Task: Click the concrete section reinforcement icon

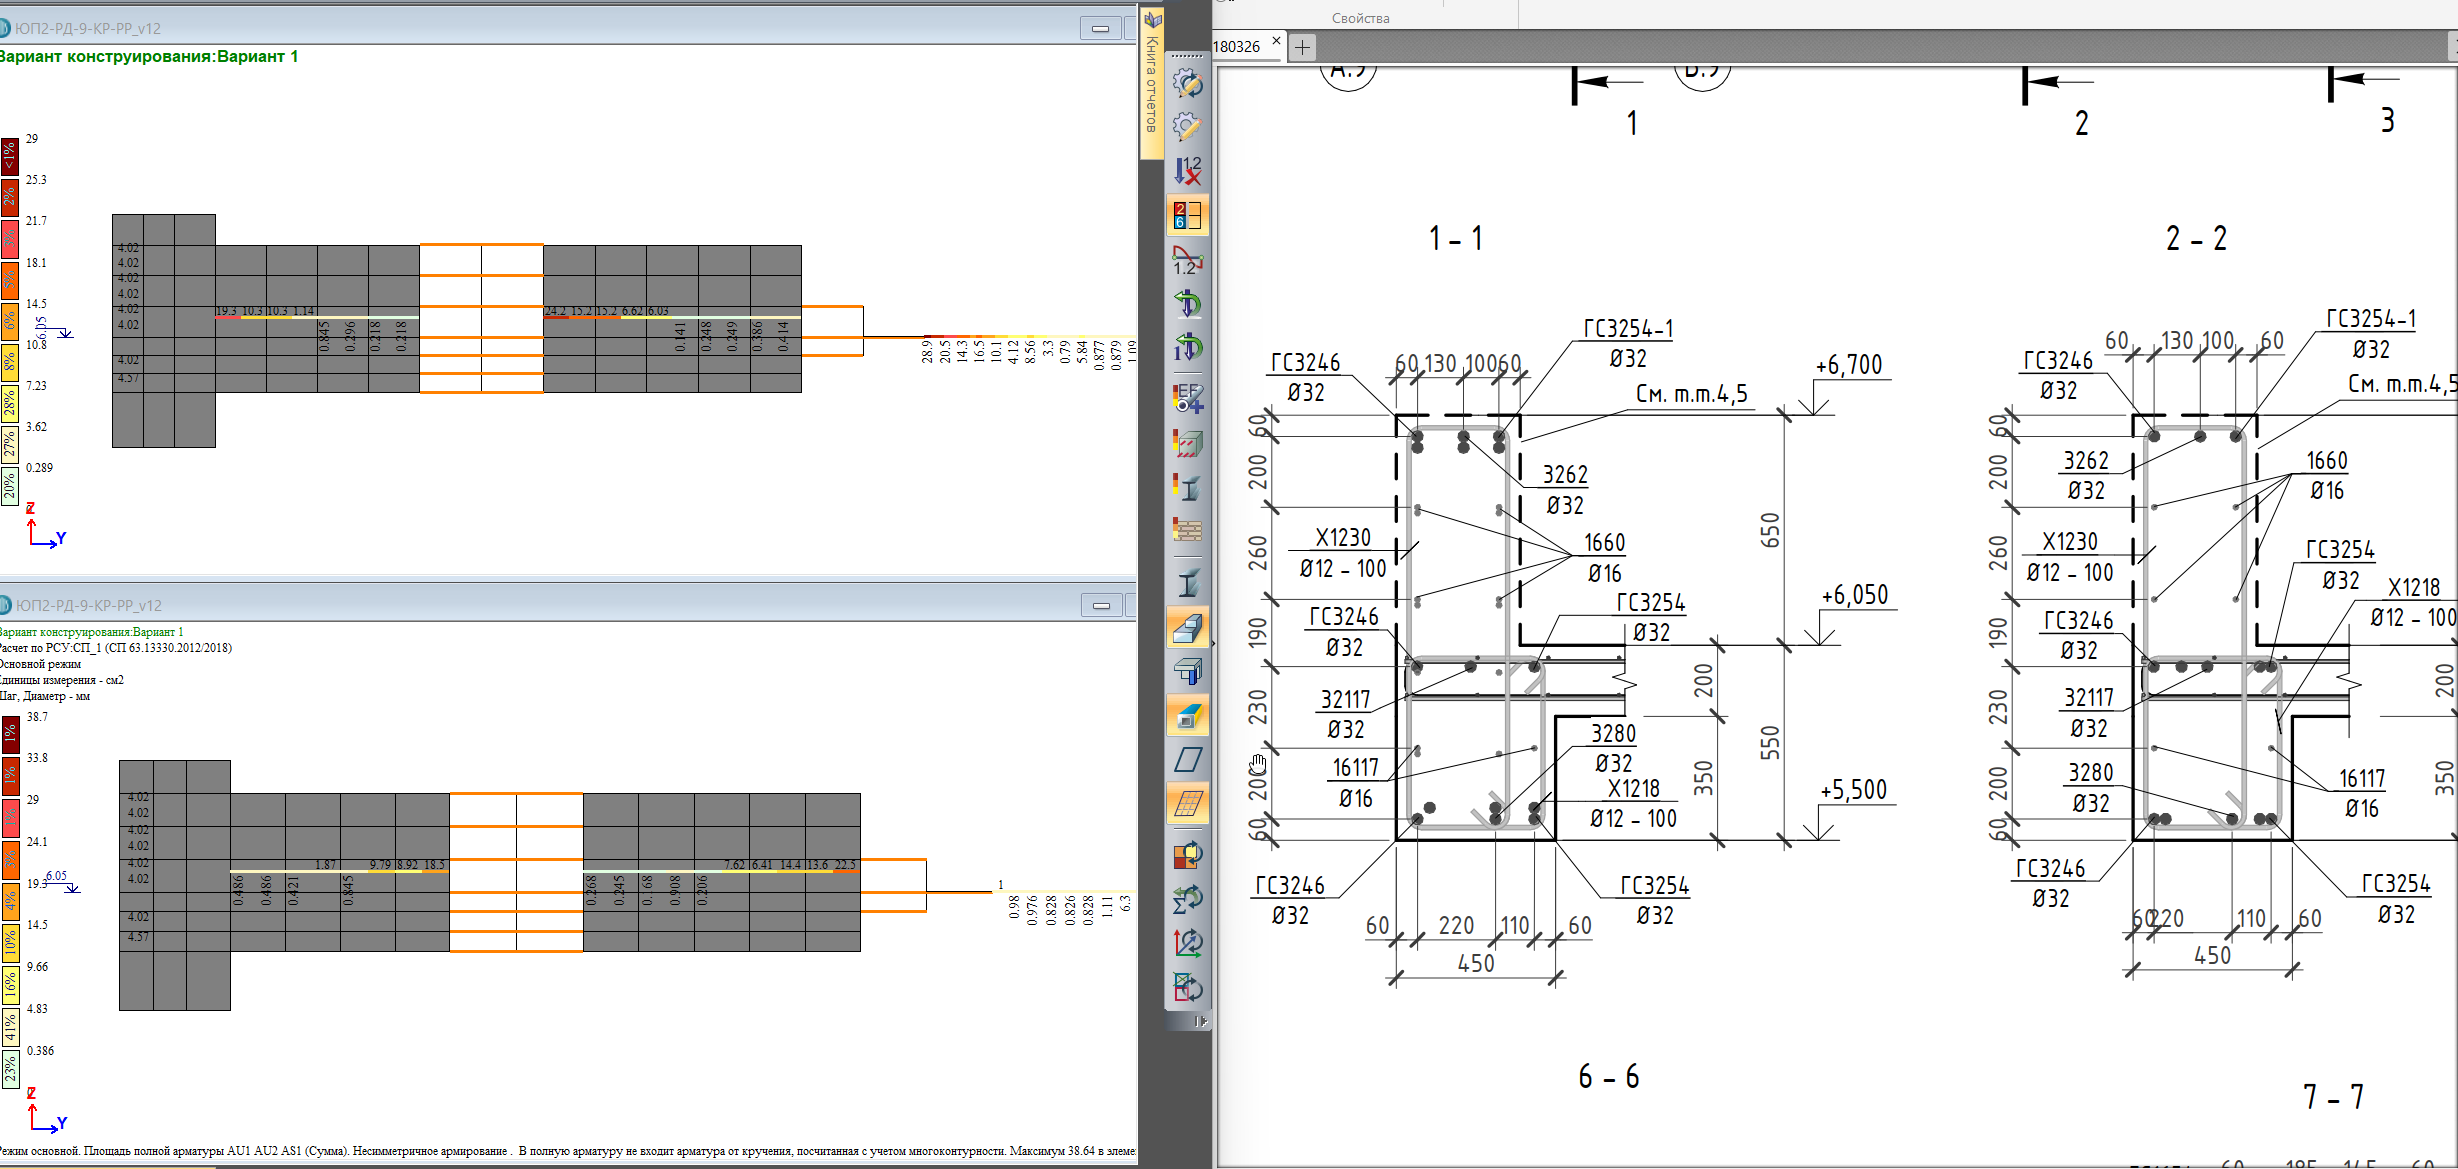Action: point(1188,444)
